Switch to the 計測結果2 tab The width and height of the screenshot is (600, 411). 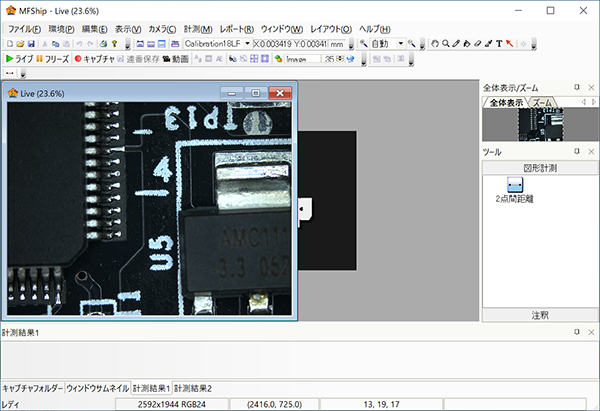[x=193, y=387]
